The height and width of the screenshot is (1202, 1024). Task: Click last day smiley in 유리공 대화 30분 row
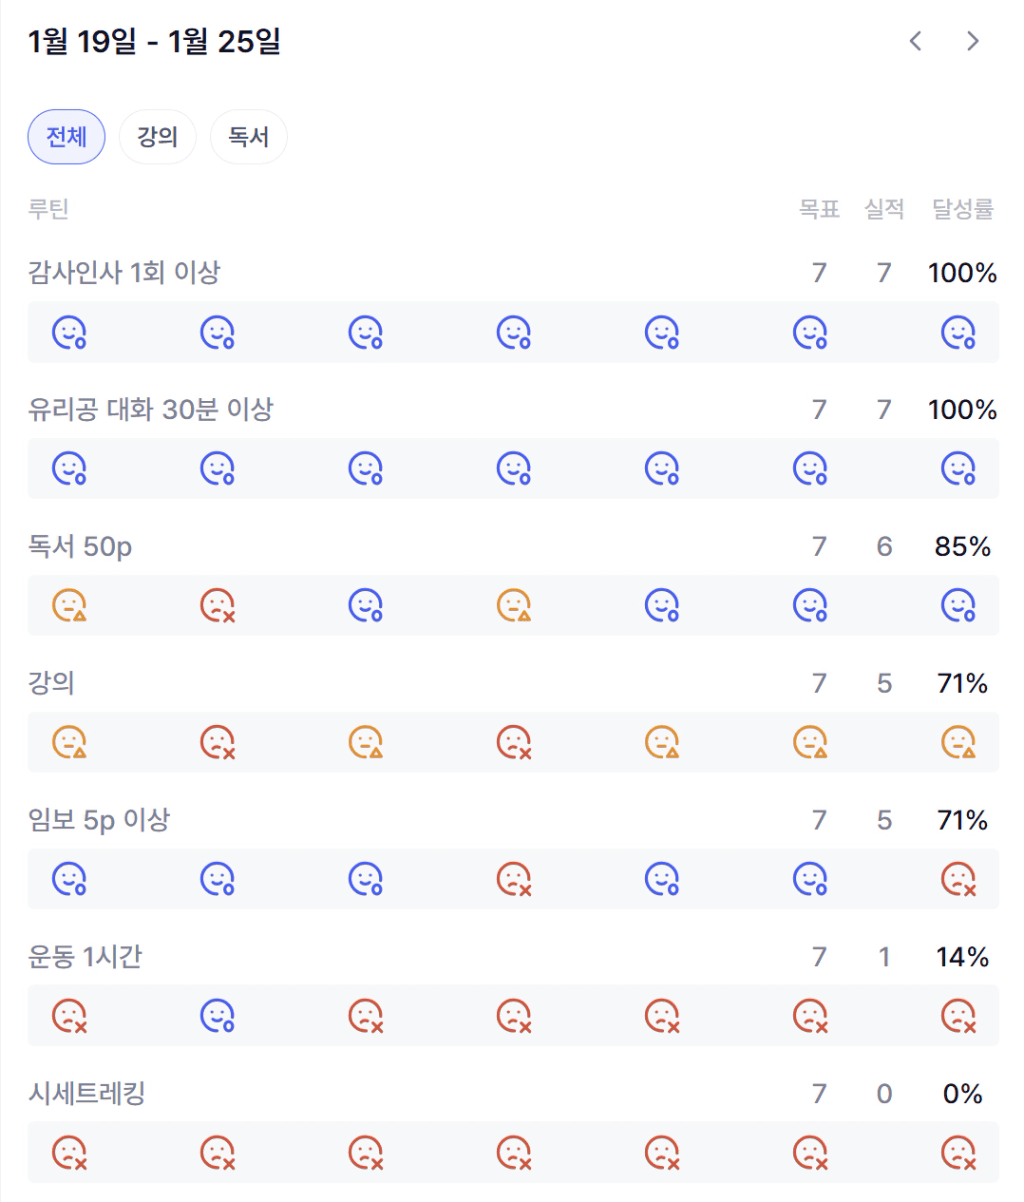click(x=958, y=469)
